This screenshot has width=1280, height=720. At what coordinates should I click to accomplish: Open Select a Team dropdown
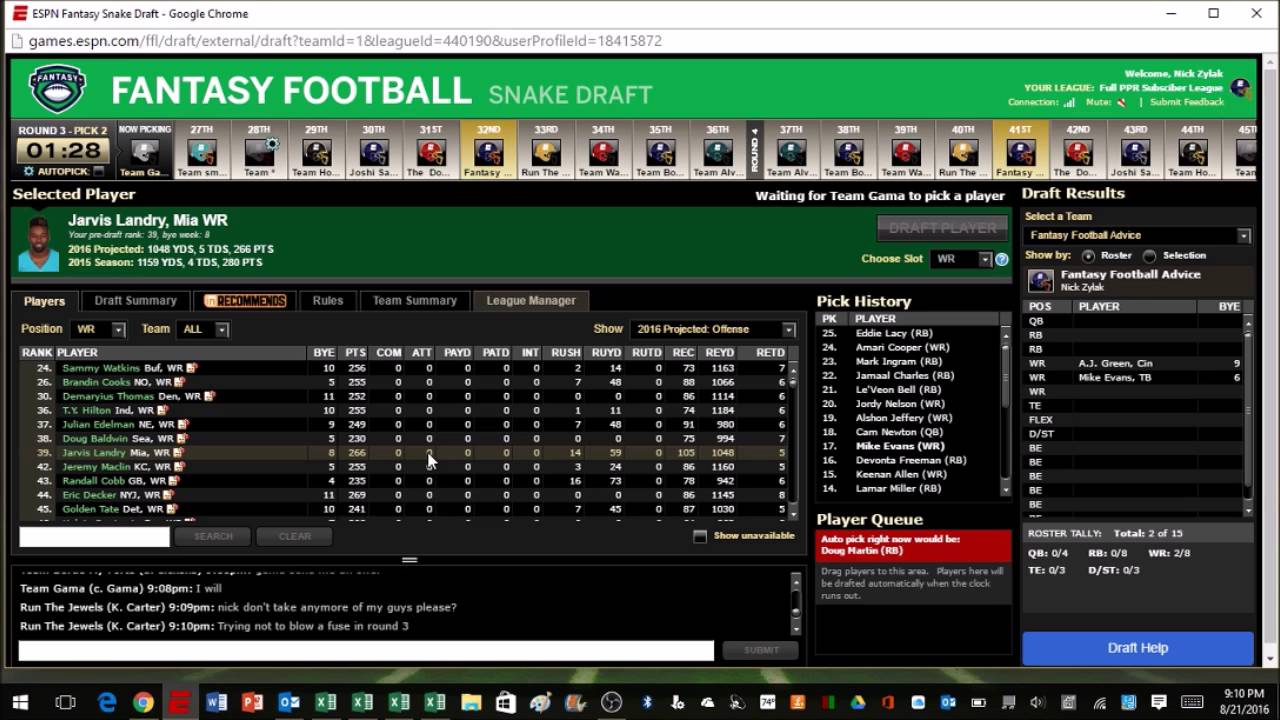pos(1137,235)
